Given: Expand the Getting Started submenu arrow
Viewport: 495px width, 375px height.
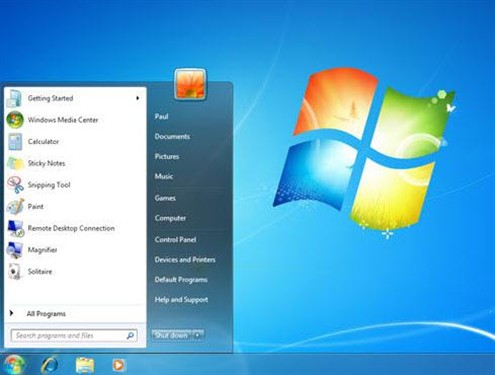Looking at the screenshot, I should [x=137, y=98].
